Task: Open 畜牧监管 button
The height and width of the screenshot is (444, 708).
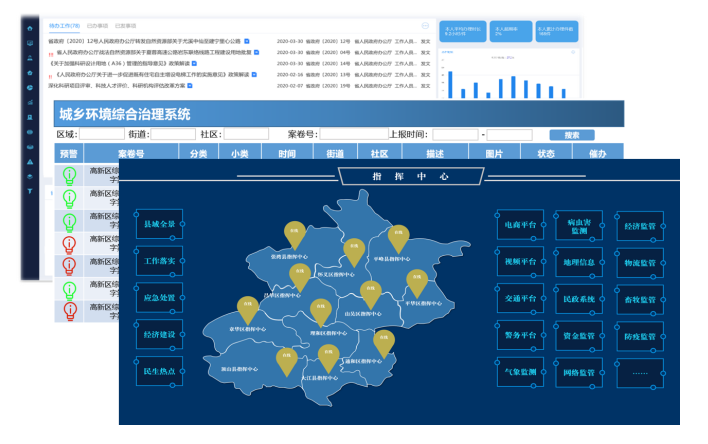Action: pyautogui.click(x=640, y=300)
